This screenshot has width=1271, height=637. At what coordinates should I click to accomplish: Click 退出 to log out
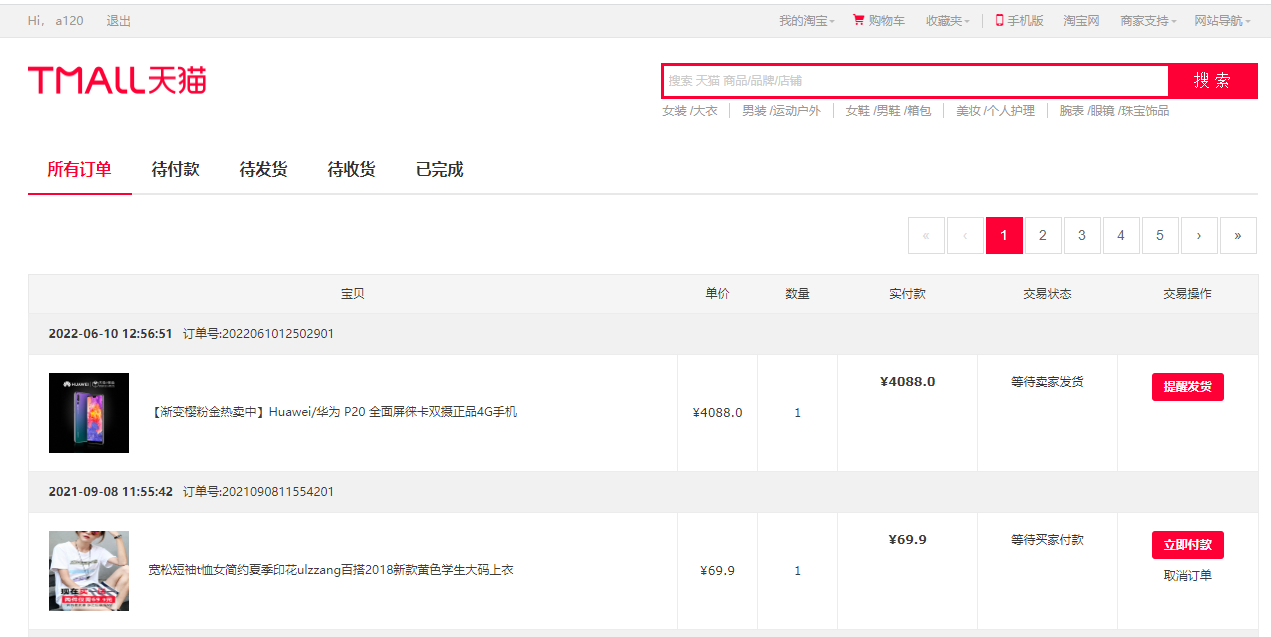[118, 21]
